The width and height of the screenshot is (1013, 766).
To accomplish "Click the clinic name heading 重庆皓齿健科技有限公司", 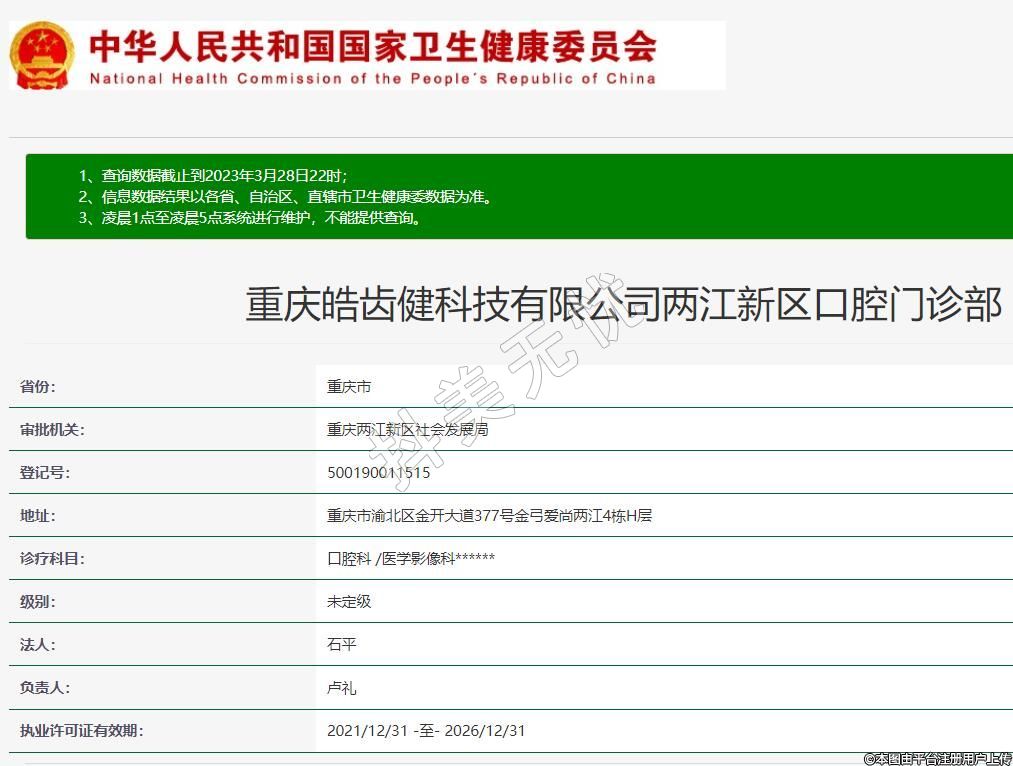I will coord(623,305).
